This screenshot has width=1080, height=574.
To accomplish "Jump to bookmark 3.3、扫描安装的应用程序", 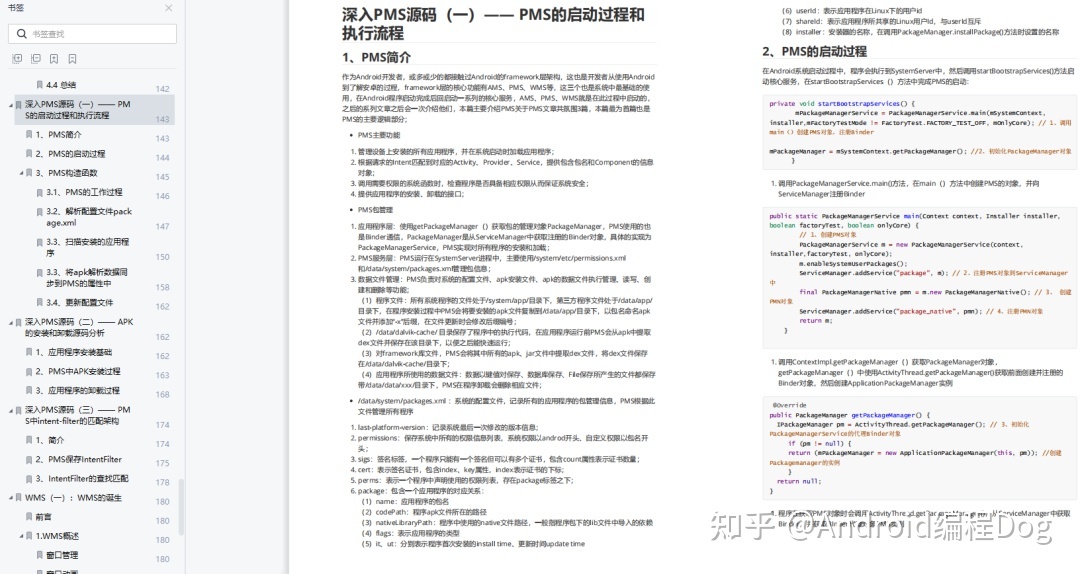I will click(87, 247).
